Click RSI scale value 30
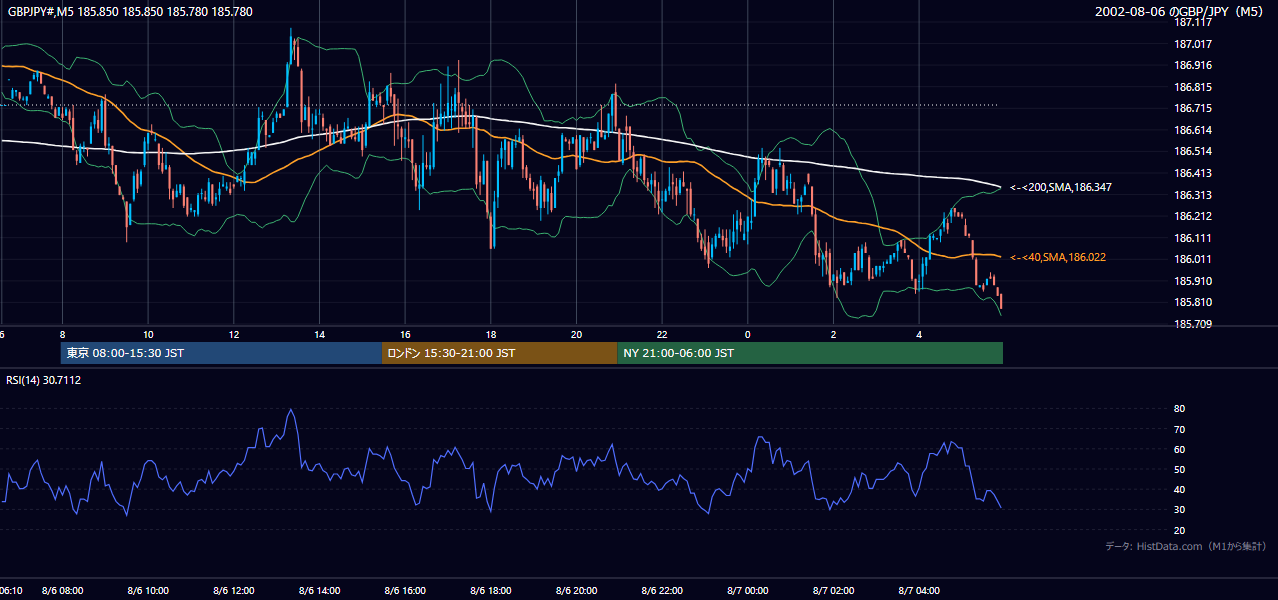 (x=1180, y=509)
